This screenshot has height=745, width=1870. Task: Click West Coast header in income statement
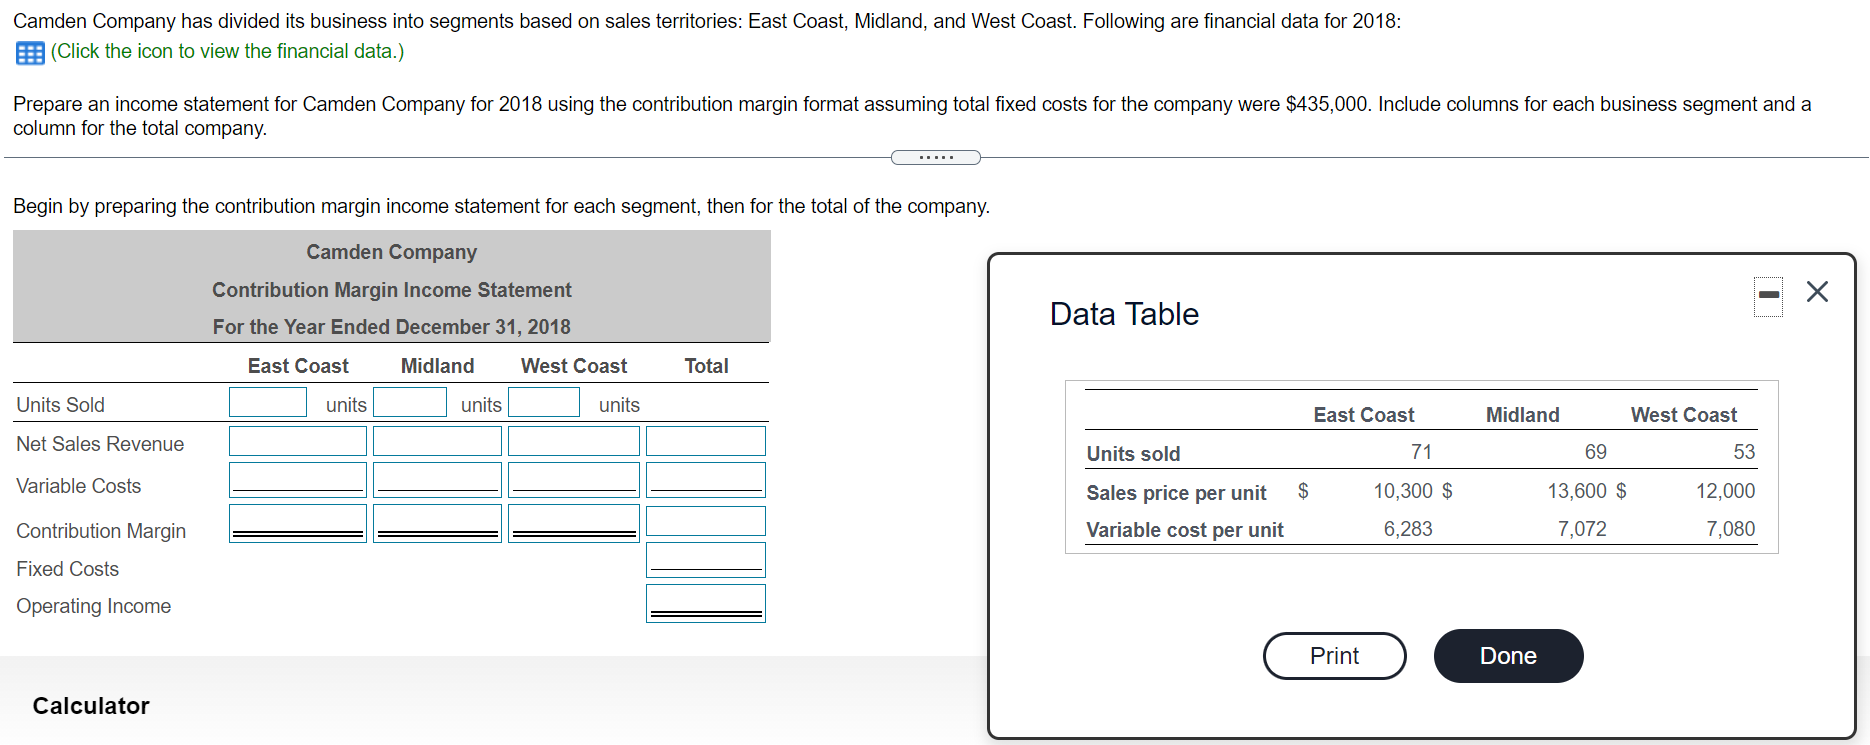(x=574, y=366)
